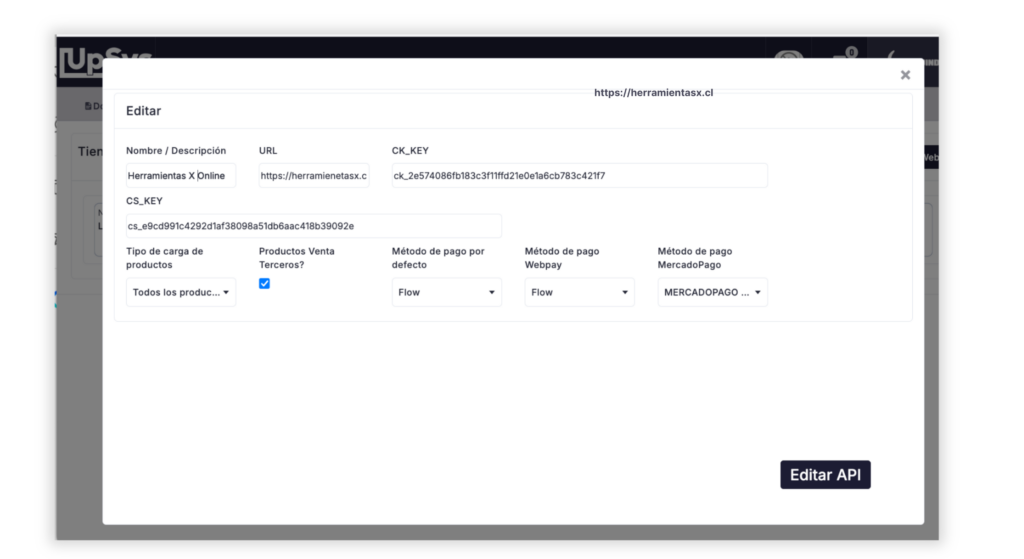The image size is (1024, 559).
Task: Click the user avatar icon in header
Action: 789,56
